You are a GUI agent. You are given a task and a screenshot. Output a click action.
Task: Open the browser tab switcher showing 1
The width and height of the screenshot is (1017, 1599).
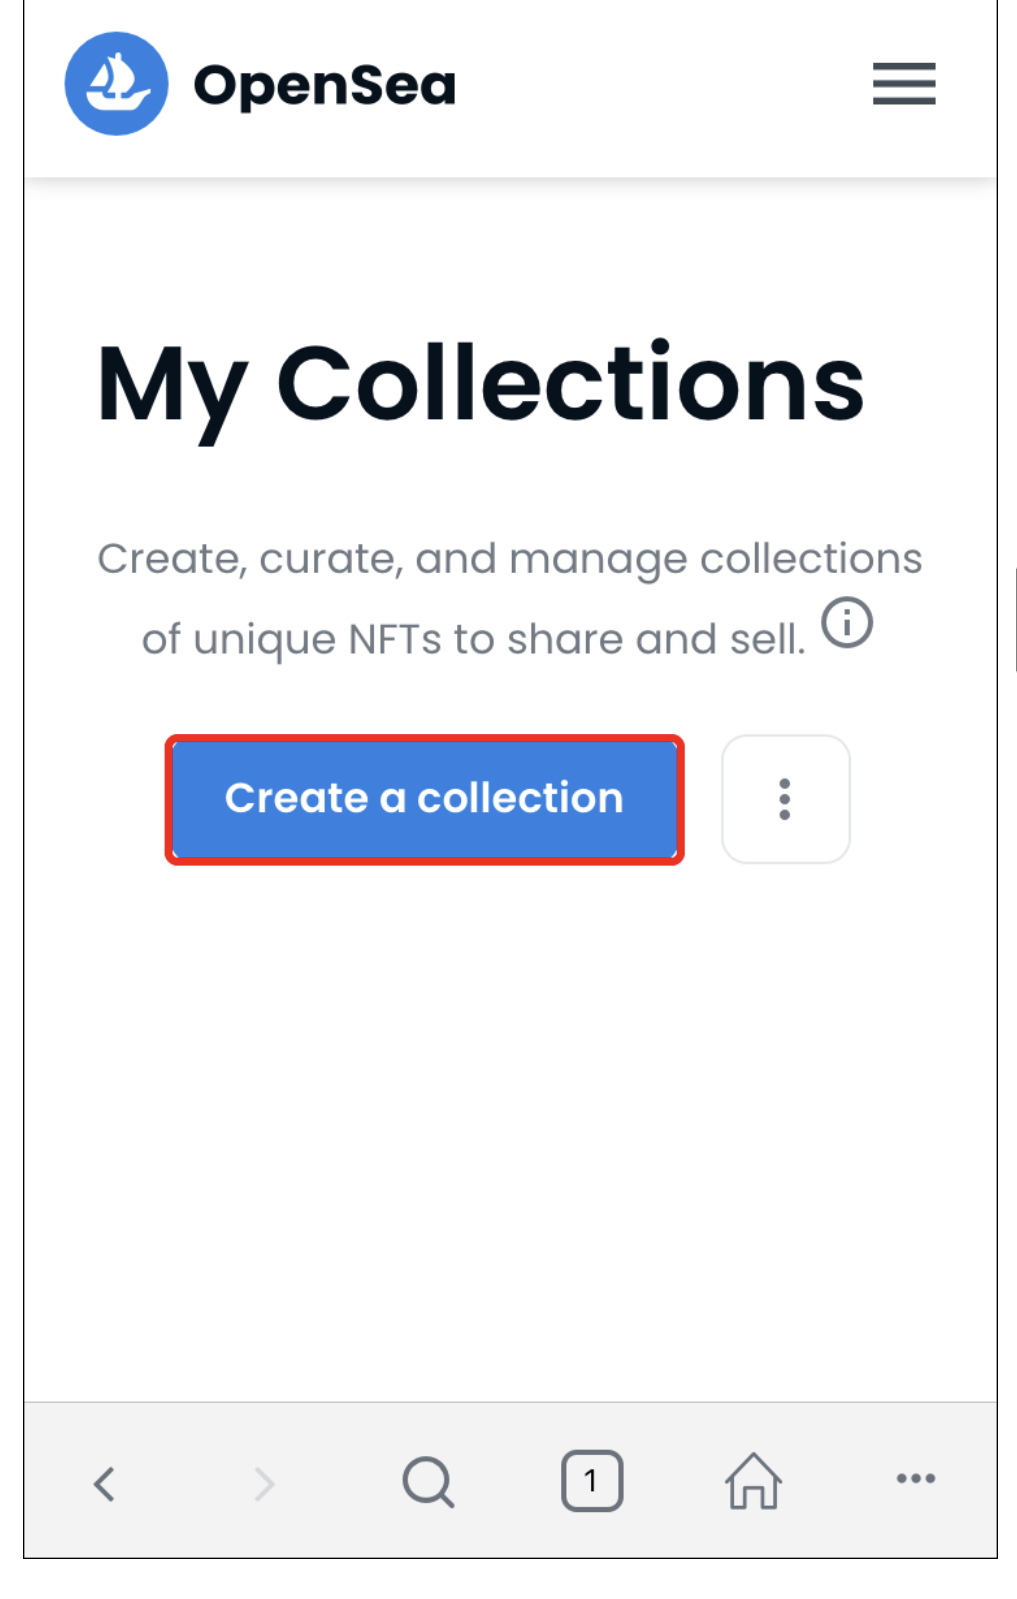(592, 1481)
